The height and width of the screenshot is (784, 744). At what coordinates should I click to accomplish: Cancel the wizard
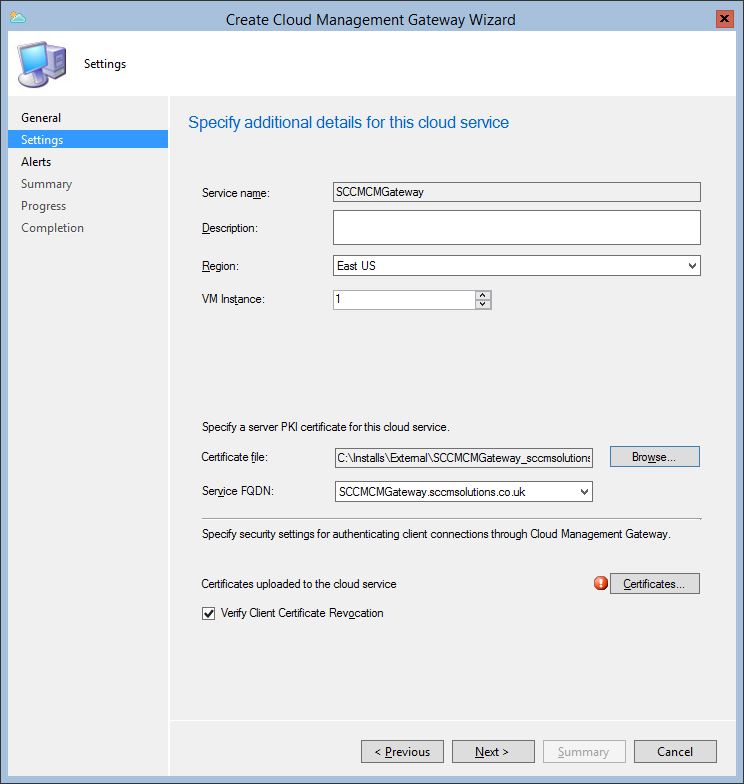[675, 752]
